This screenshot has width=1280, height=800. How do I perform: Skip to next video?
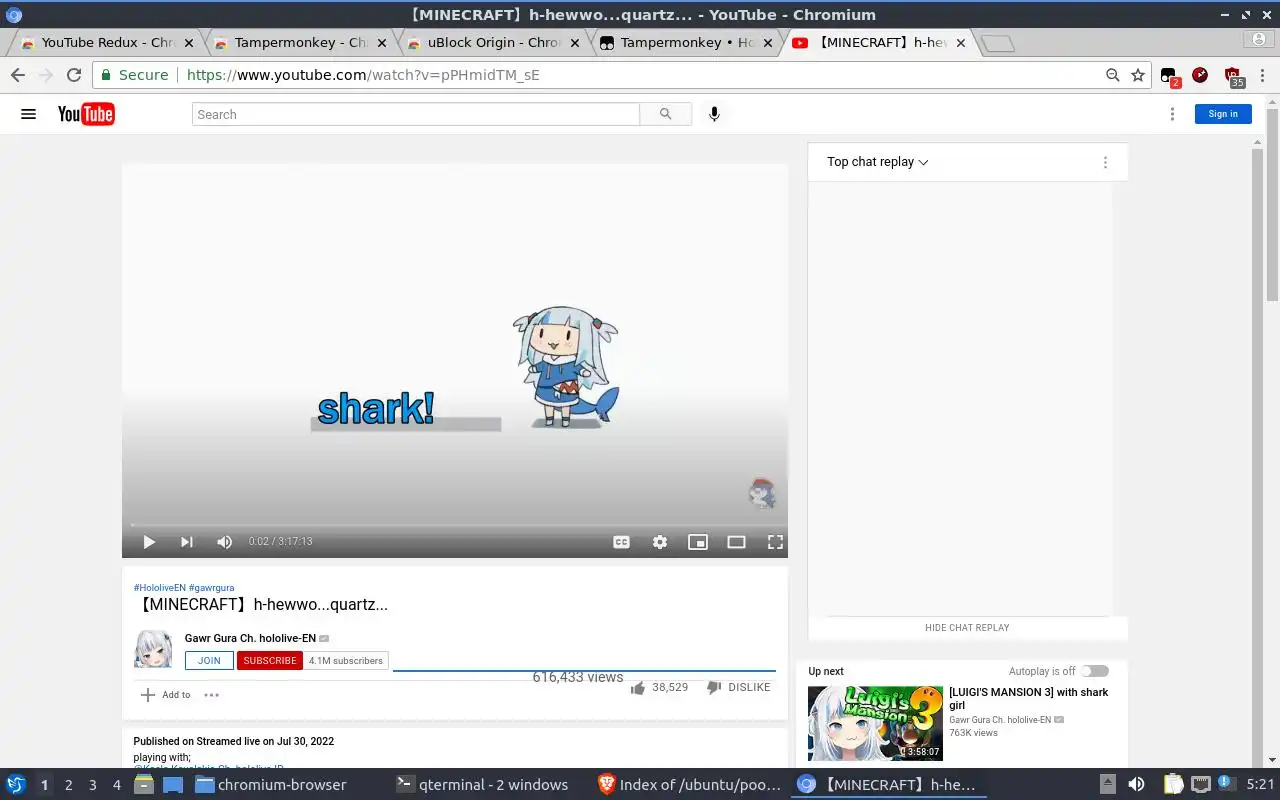(x=186, y=542)
